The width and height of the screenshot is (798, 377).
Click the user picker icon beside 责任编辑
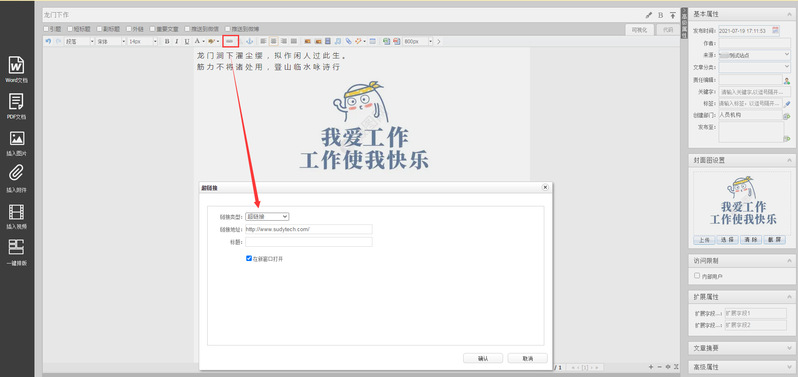(x=787, y=80)
